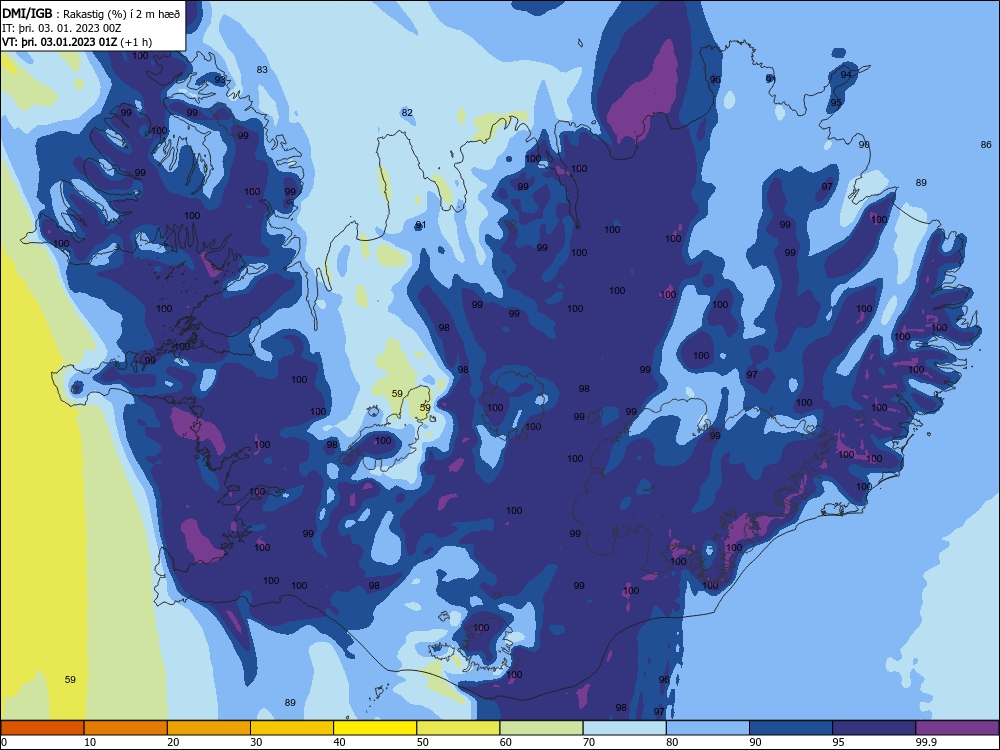
Task: Click the '10' legend scale label
Action: point(90,742)
